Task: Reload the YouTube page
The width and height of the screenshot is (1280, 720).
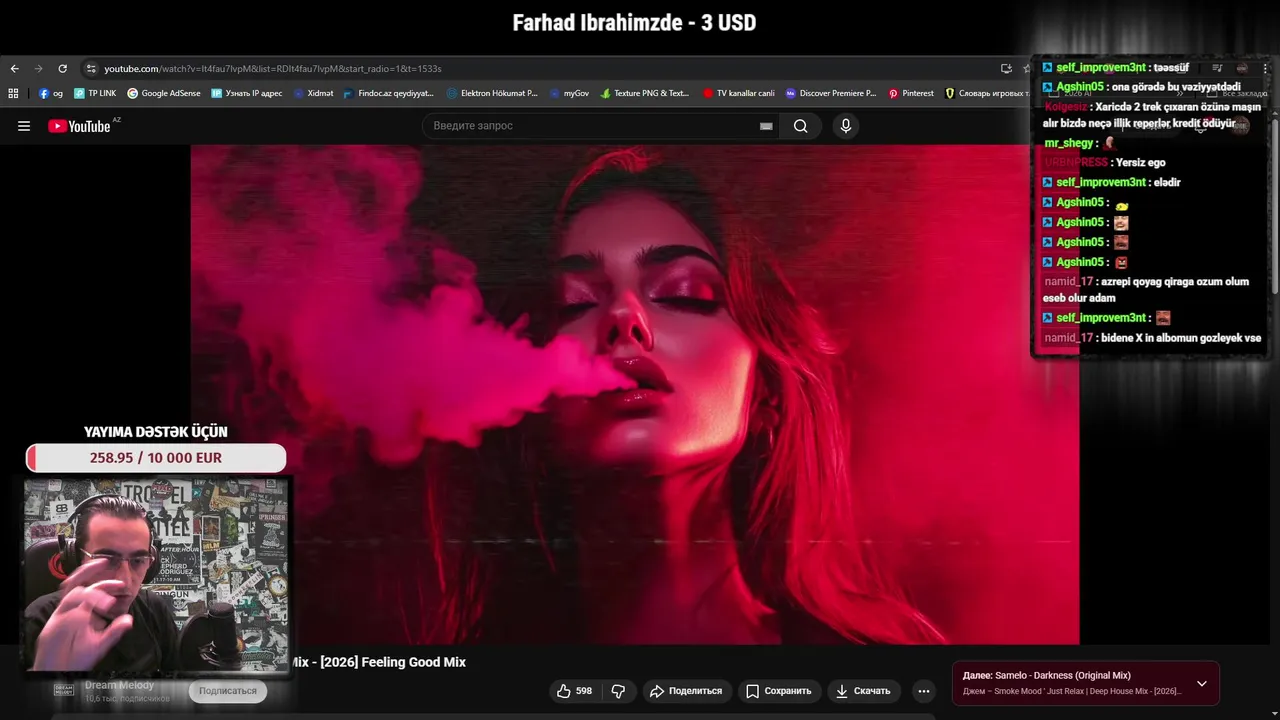Action: pos(62,69)
